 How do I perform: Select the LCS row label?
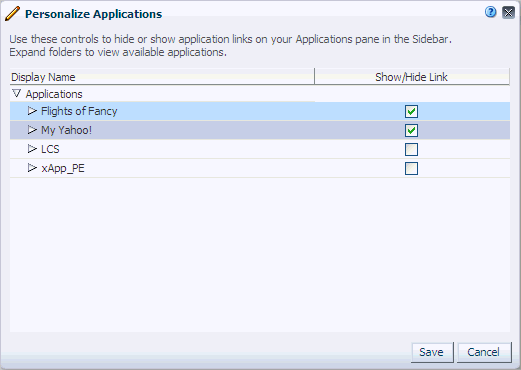pos(50,149)
